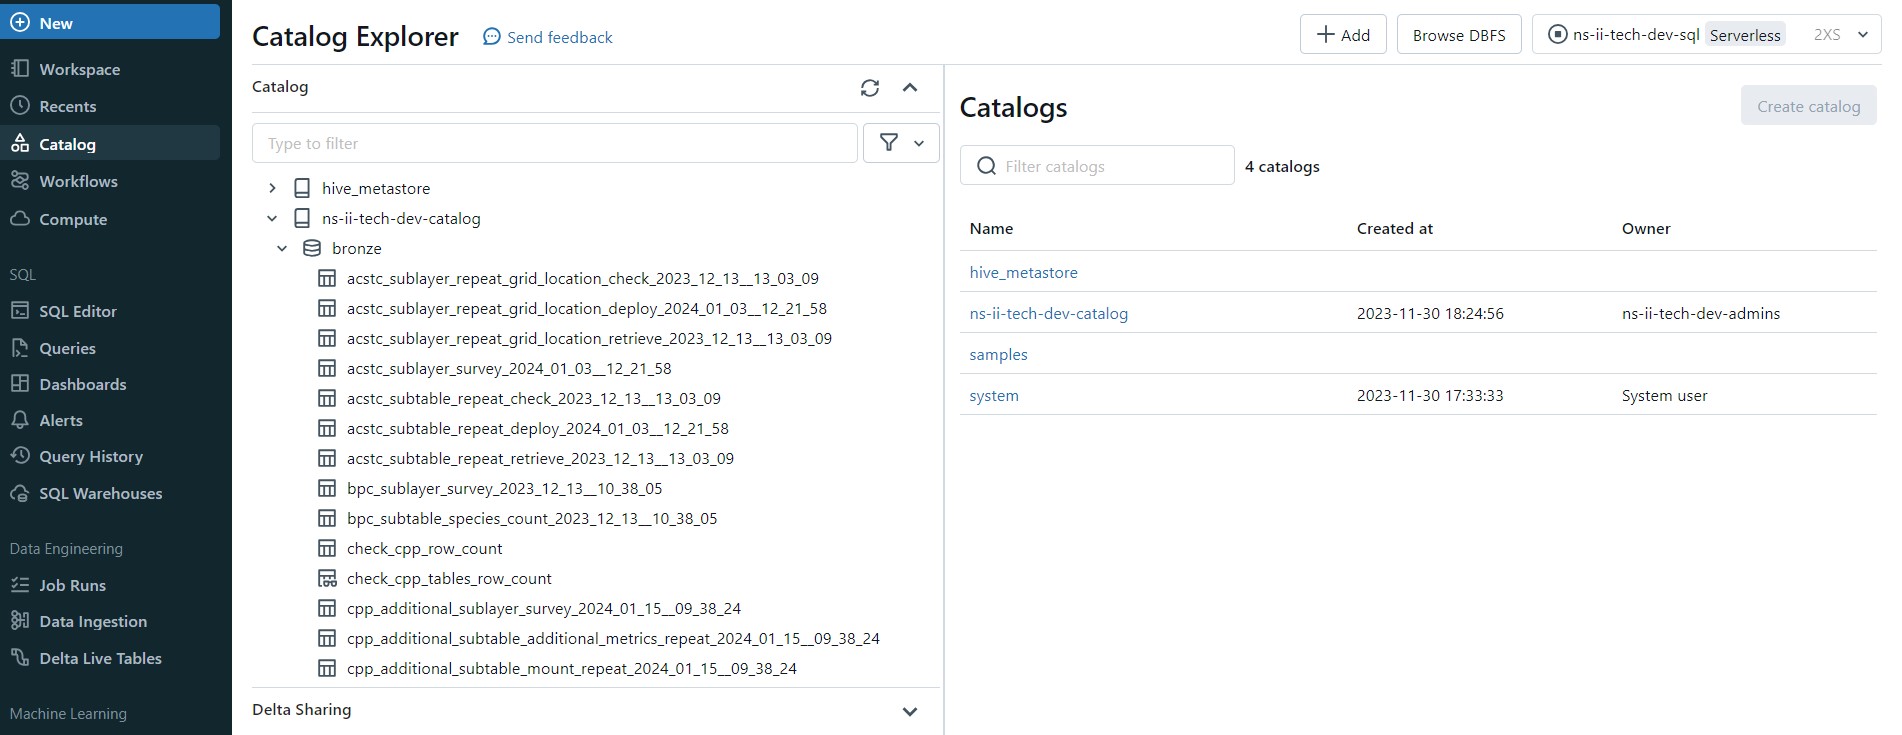Click owner cell ns-ii-tech-dev-admins
Image resolution: width=1902 pixels, height=735 pixels.
pos(1700,313)
